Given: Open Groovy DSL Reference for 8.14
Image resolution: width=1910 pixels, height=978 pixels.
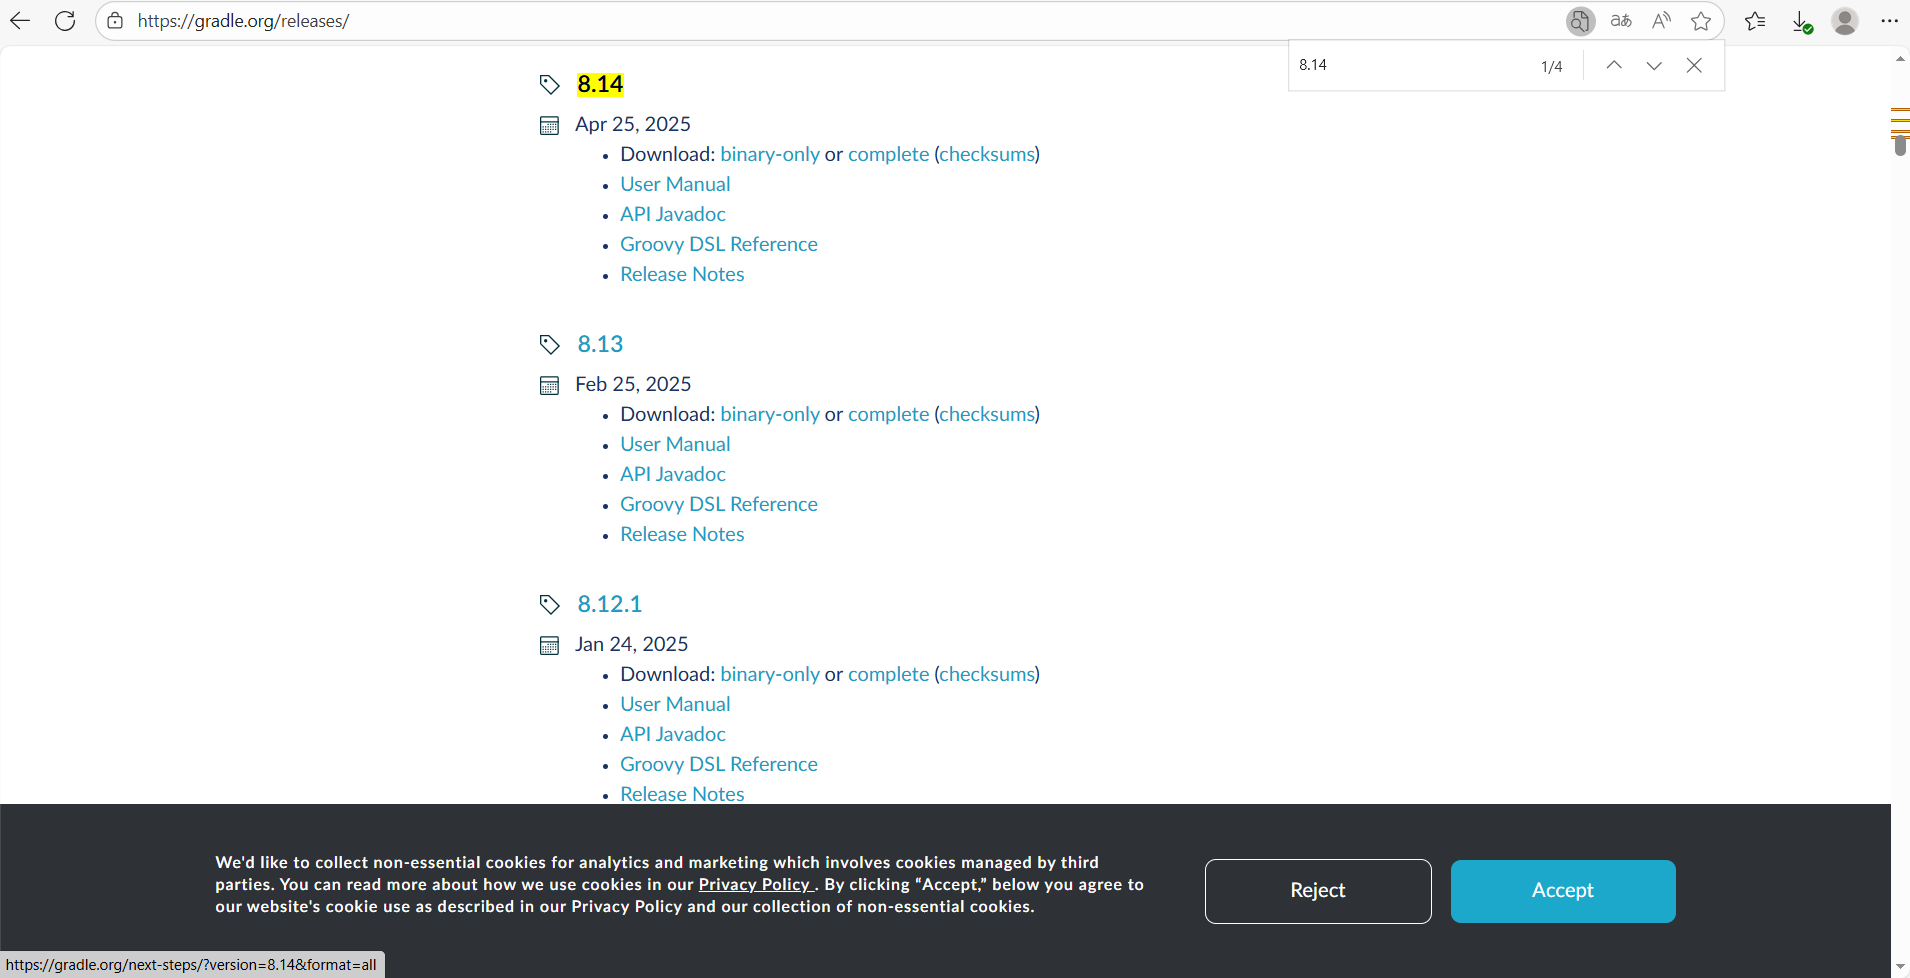Looking at the screenshot, I should [719, 244].
